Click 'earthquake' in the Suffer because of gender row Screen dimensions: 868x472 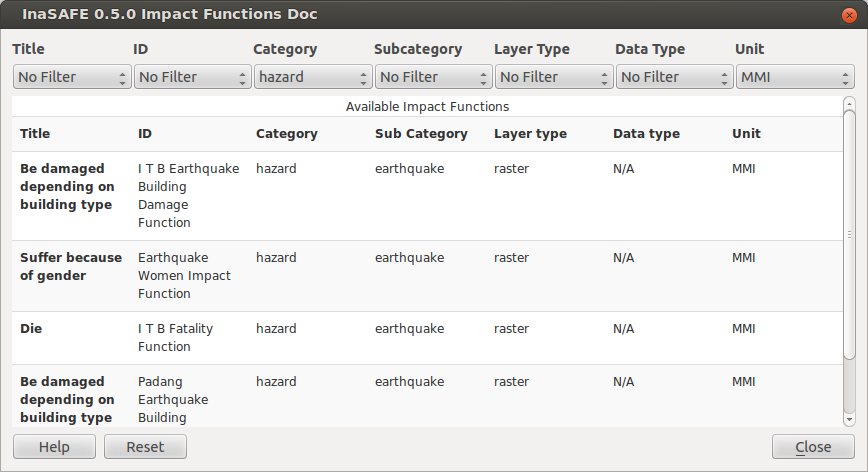[x=410, y=258]
